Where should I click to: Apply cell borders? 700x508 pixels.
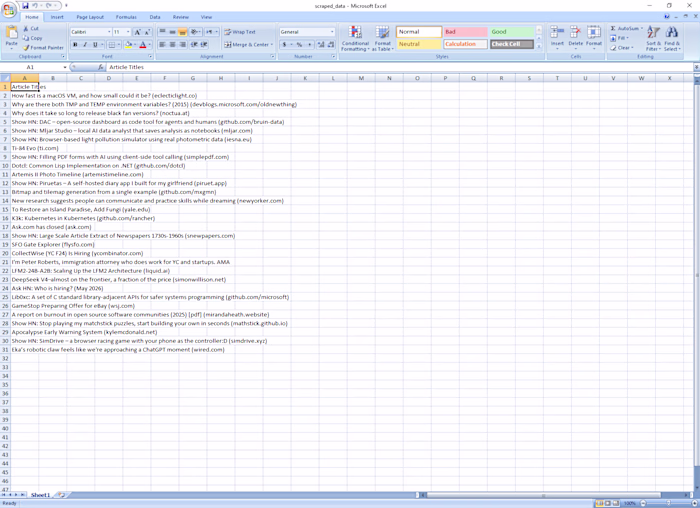click(x=112, y=45)
